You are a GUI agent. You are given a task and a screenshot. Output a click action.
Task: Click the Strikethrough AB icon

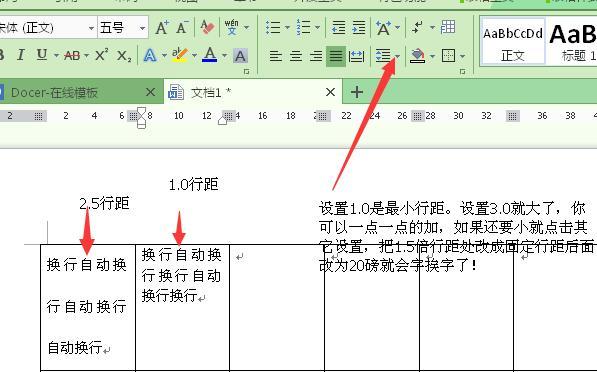point(72,56)
